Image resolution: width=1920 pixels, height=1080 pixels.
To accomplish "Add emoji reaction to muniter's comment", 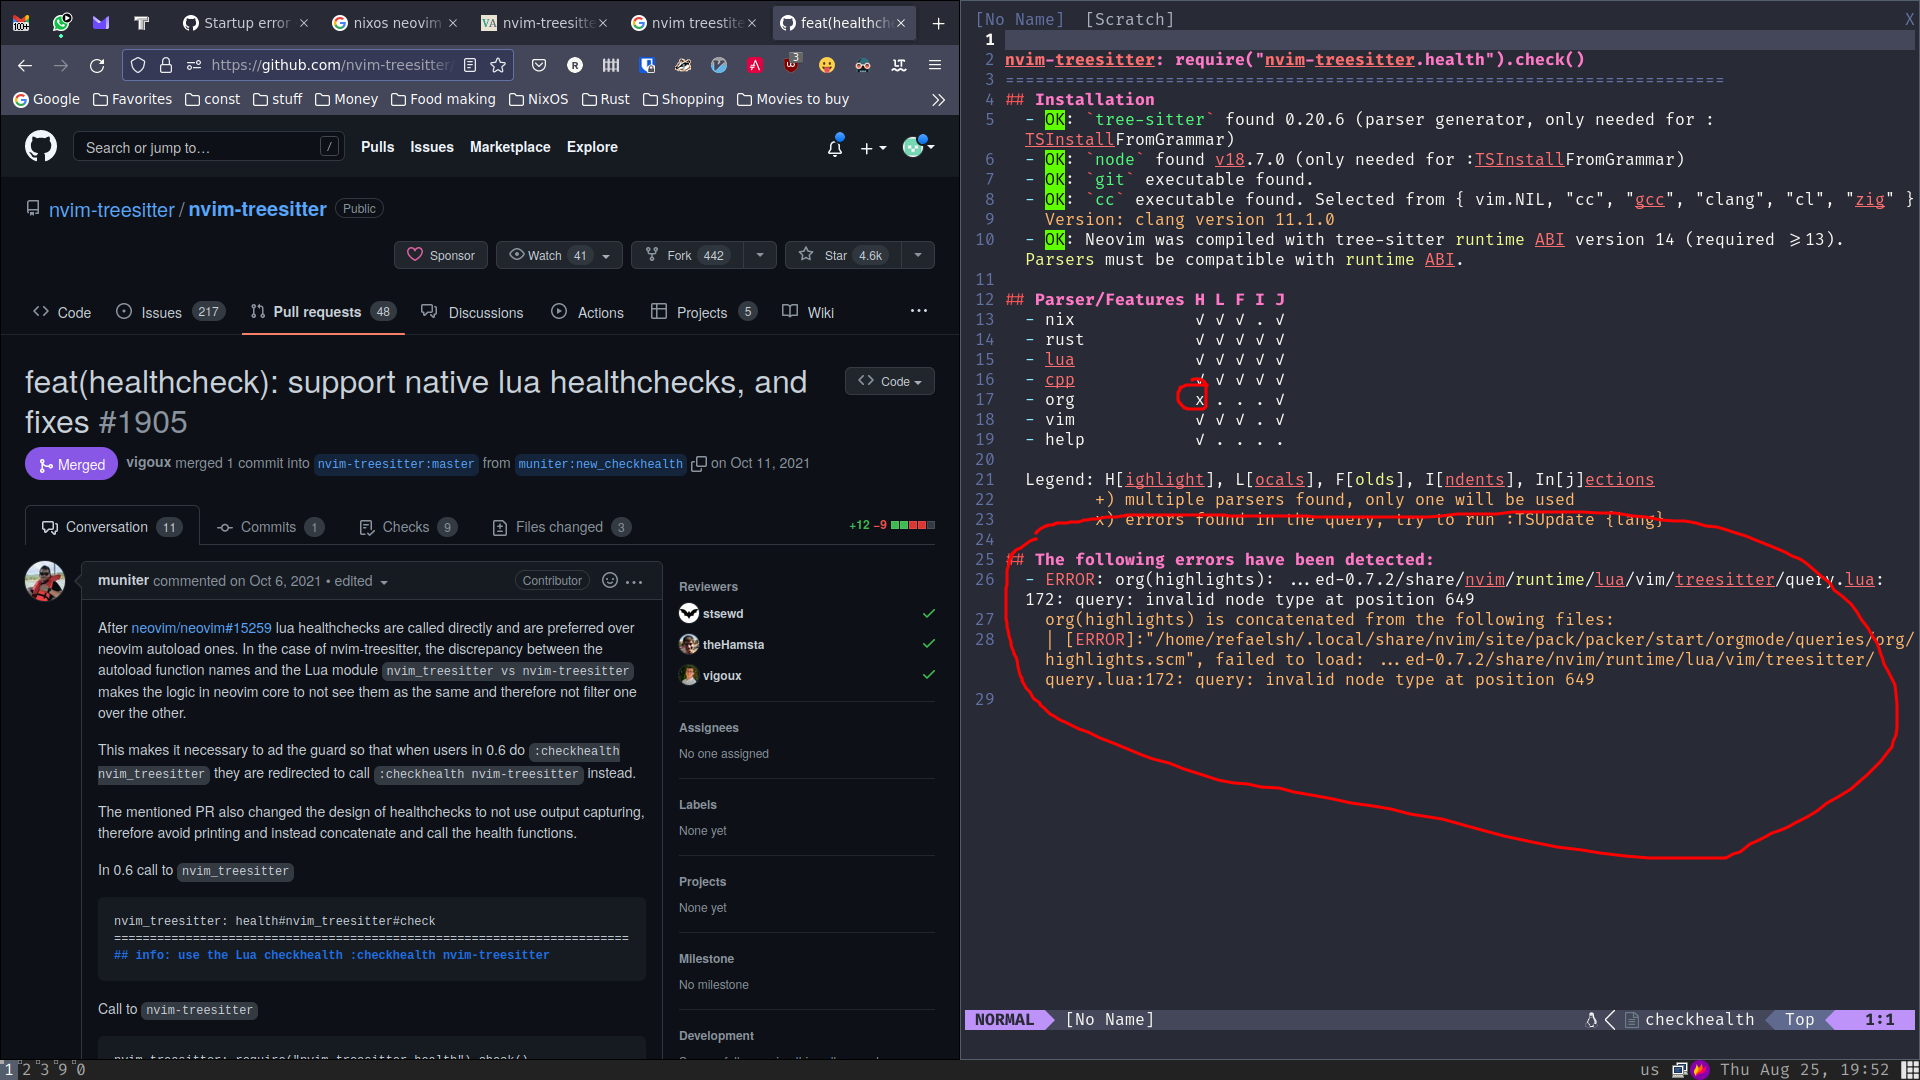I will click(610, 581).
